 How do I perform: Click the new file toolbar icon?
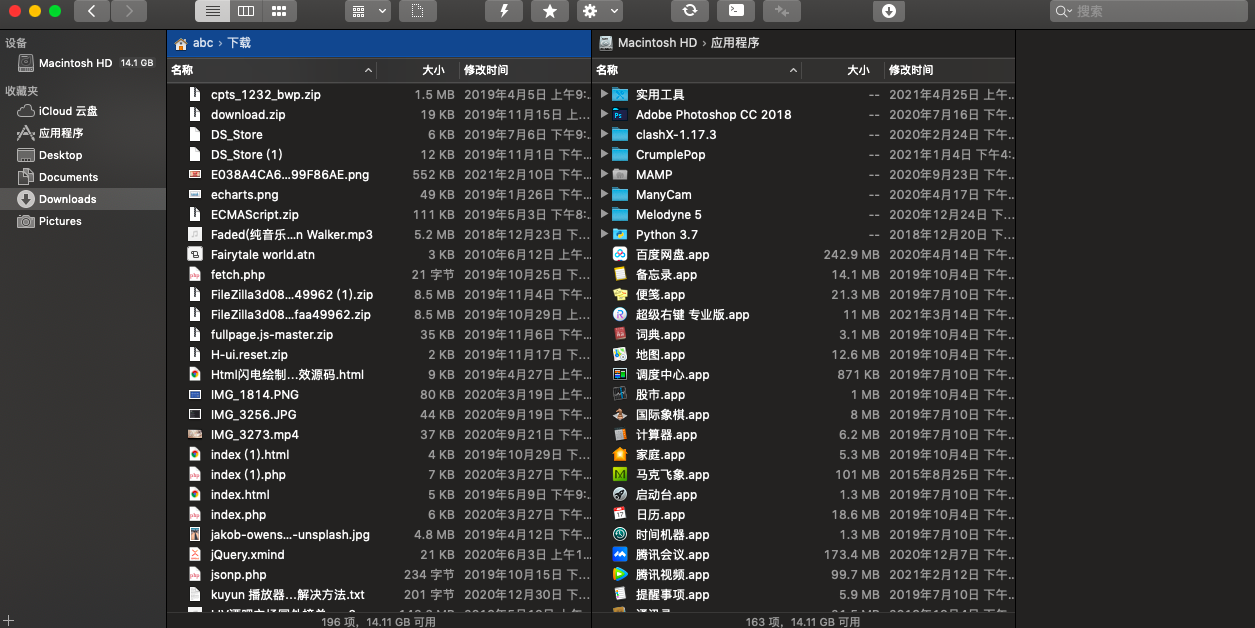click(x=418, y=11)
